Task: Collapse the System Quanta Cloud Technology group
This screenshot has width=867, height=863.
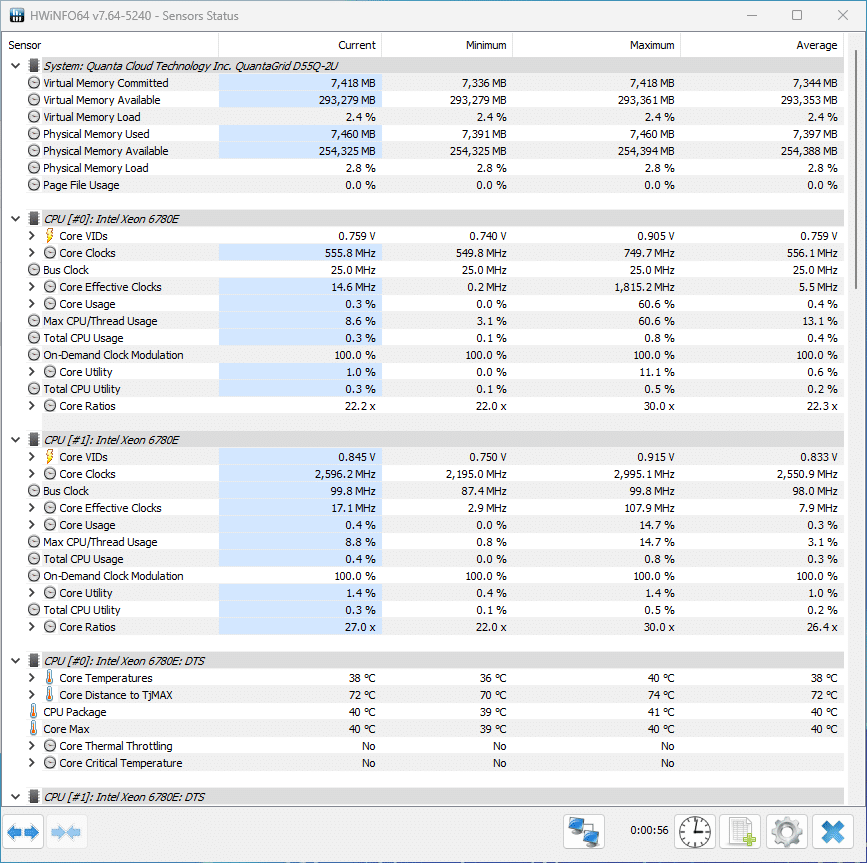Action: coord(15,66)
